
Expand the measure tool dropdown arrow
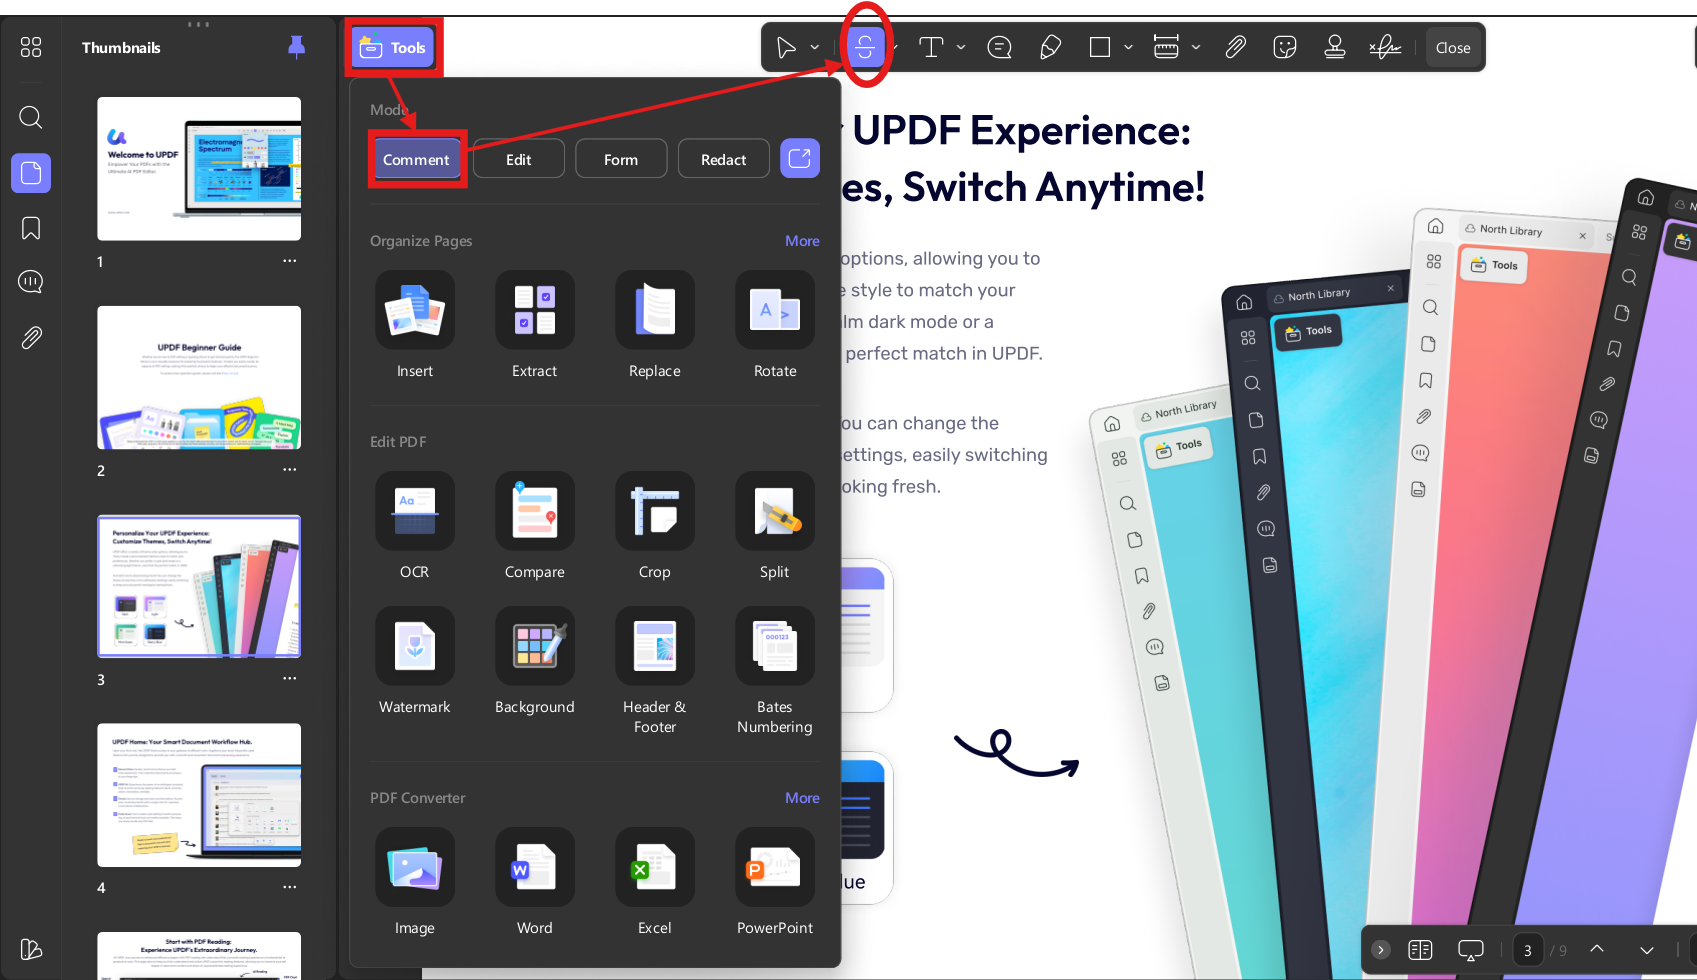coord(1196,47)
